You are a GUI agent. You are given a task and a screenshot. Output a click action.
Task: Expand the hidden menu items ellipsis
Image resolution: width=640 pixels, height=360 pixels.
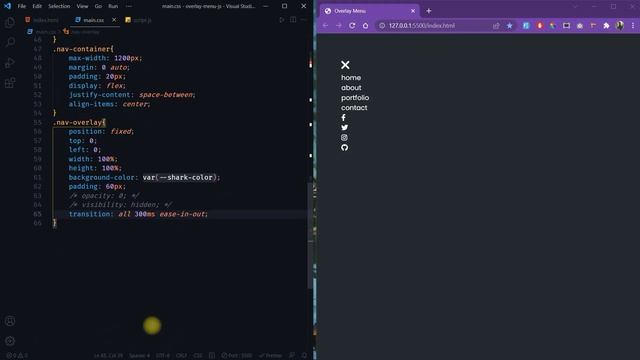(129, 6)
